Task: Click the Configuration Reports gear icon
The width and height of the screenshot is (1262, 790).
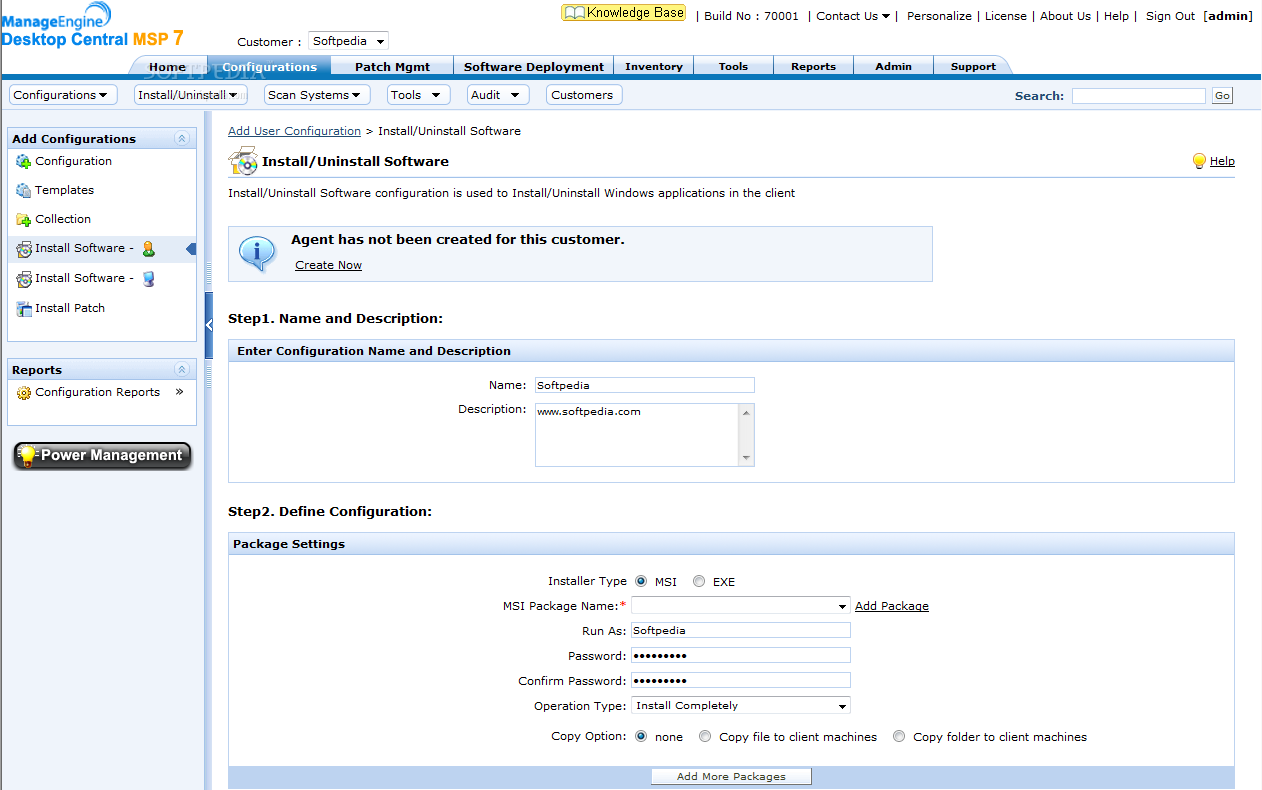Action: point(24,393)
